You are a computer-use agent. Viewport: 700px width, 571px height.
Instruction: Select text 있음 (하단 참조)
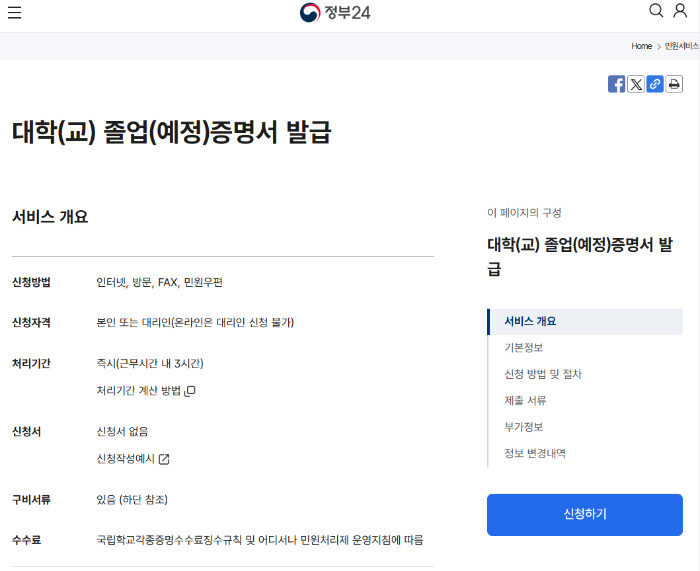pyautogui.click(x=132, y=500)
